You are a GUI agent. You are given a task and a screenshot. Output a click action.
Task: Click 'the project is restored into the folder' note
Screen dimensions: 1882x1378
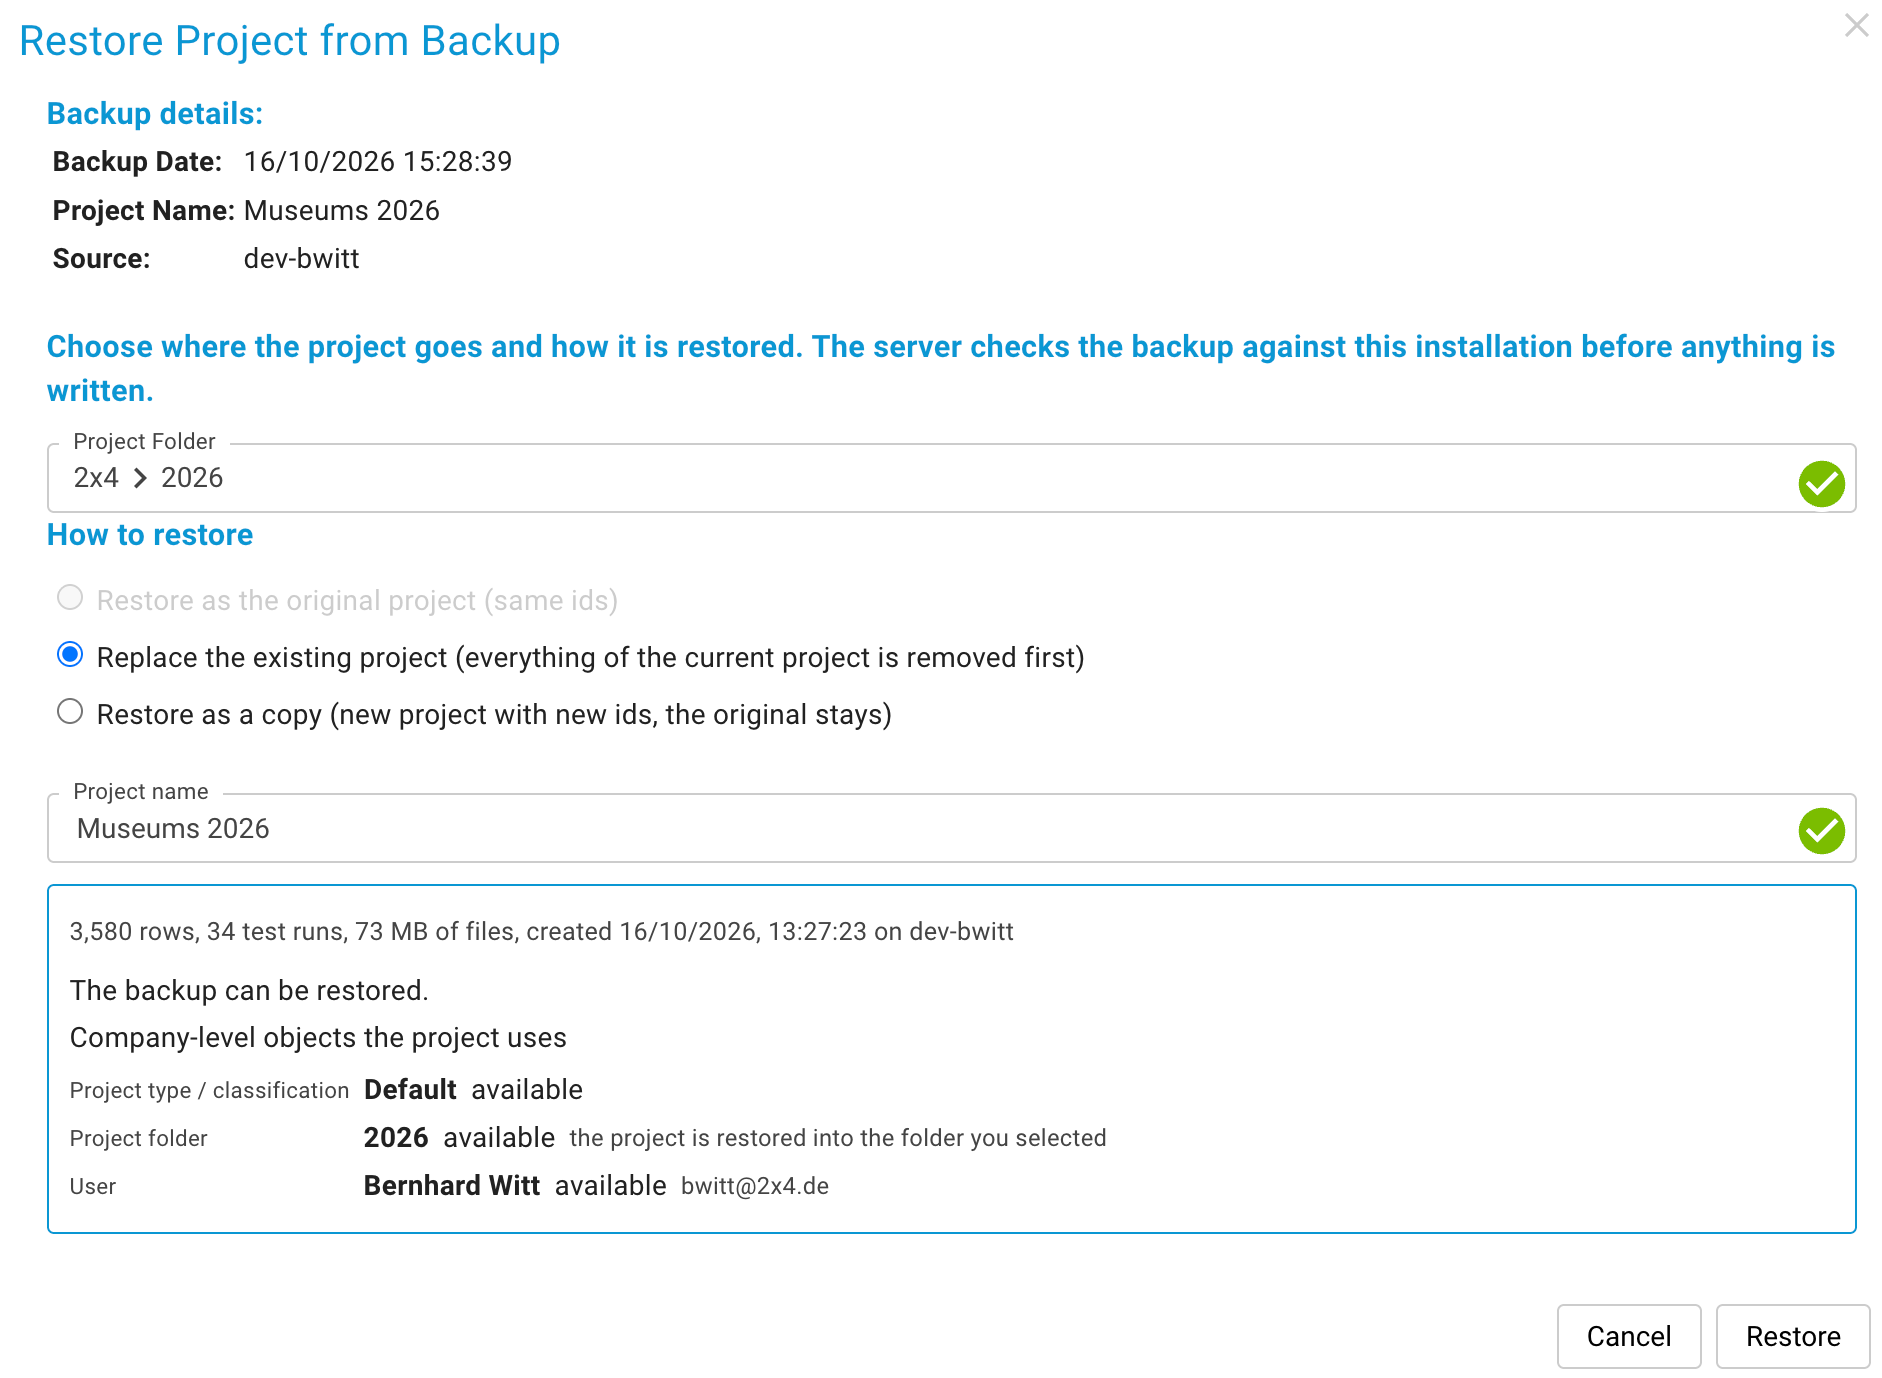click(x=838, y=1139)
